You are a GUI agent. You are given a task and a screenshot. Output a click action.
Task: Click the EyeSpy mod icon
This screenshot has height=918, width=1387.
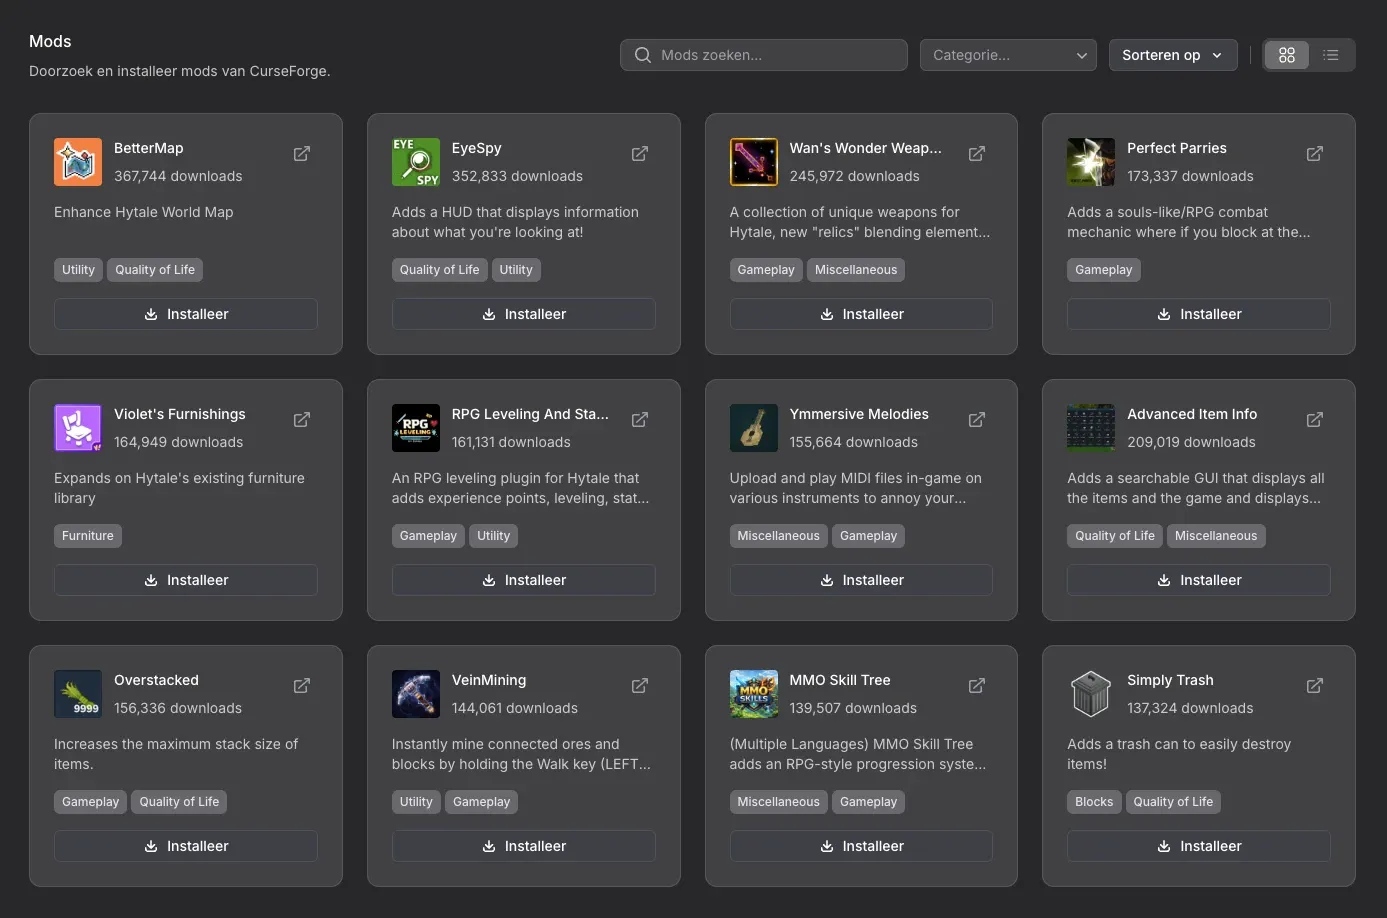click(x=415, y=161)
